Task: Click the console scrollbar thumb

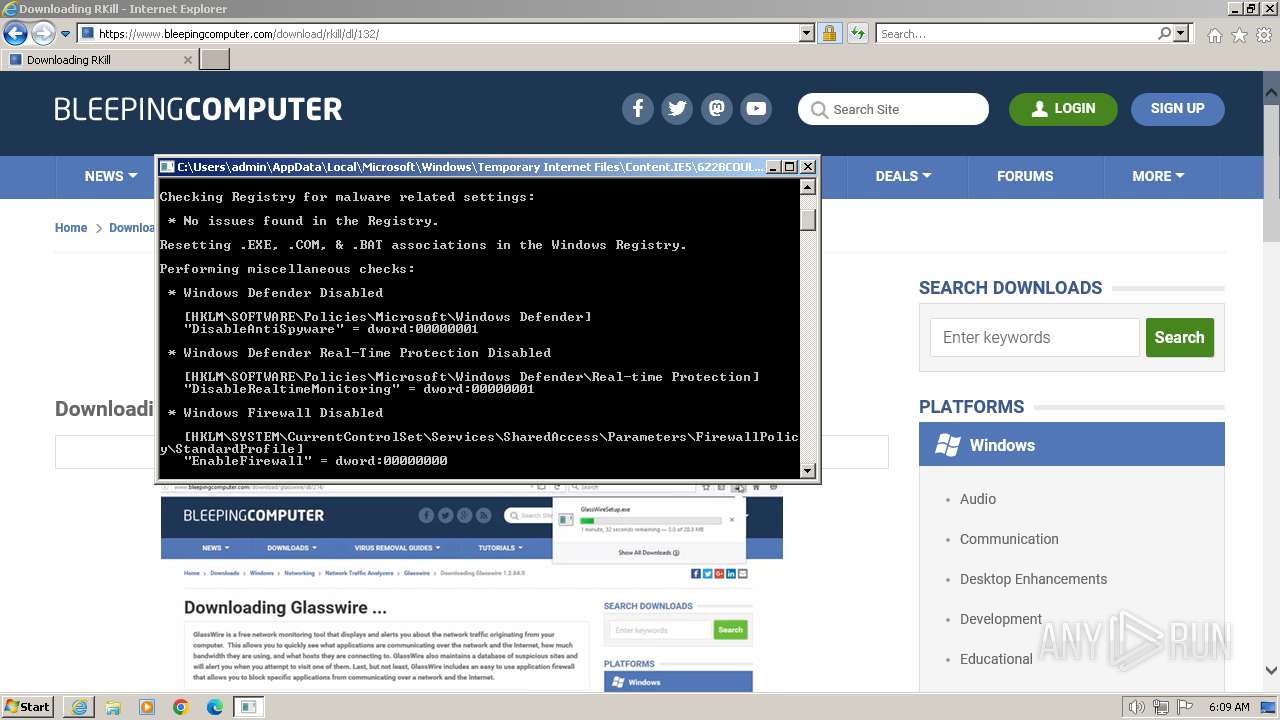Action: [x=808, y=220]
